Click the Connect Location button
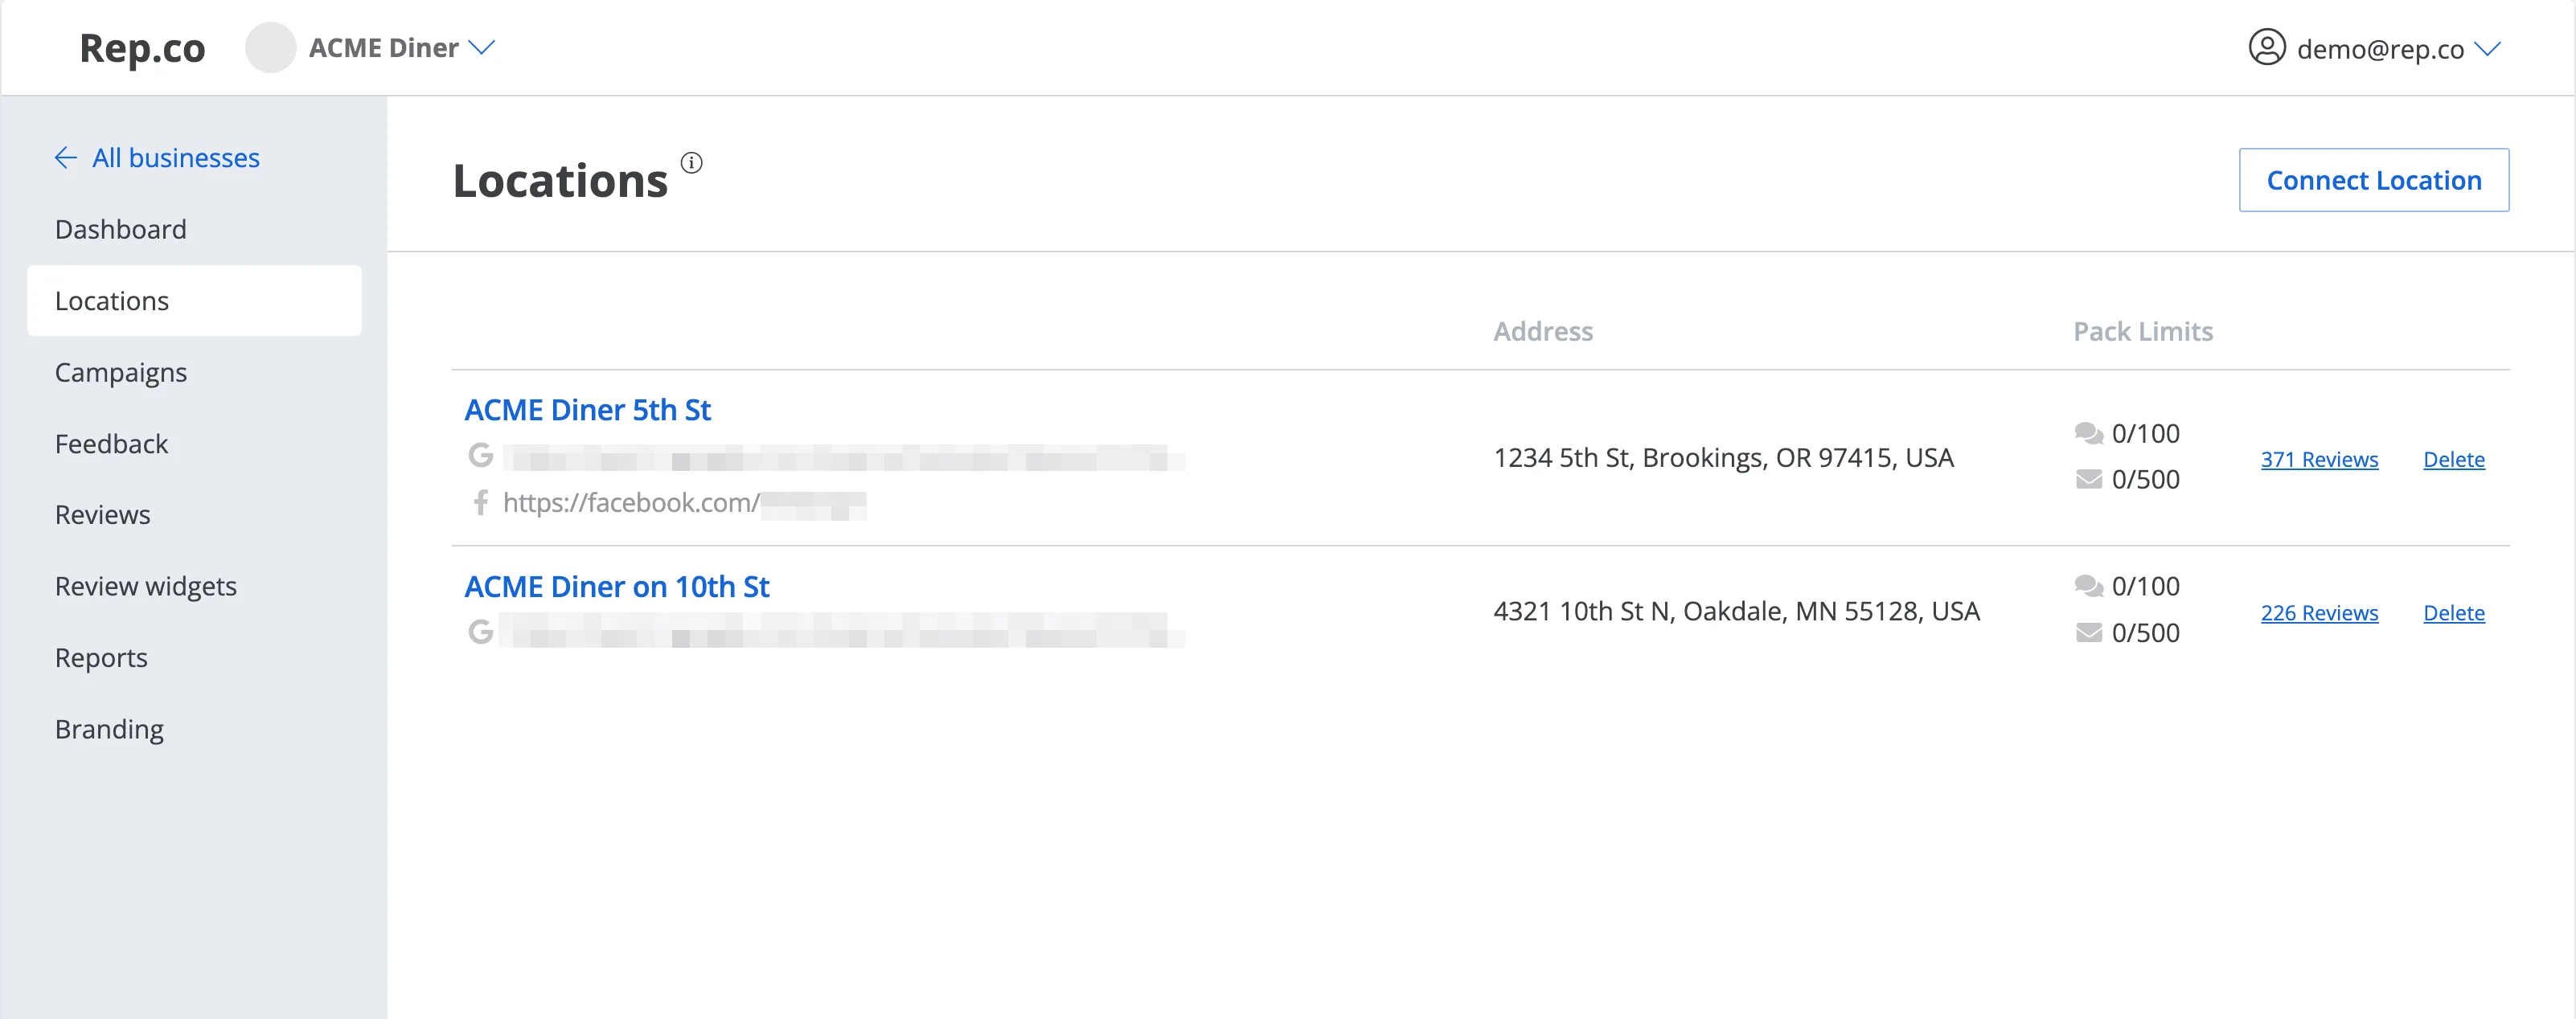 click(x=2373, y=180)
